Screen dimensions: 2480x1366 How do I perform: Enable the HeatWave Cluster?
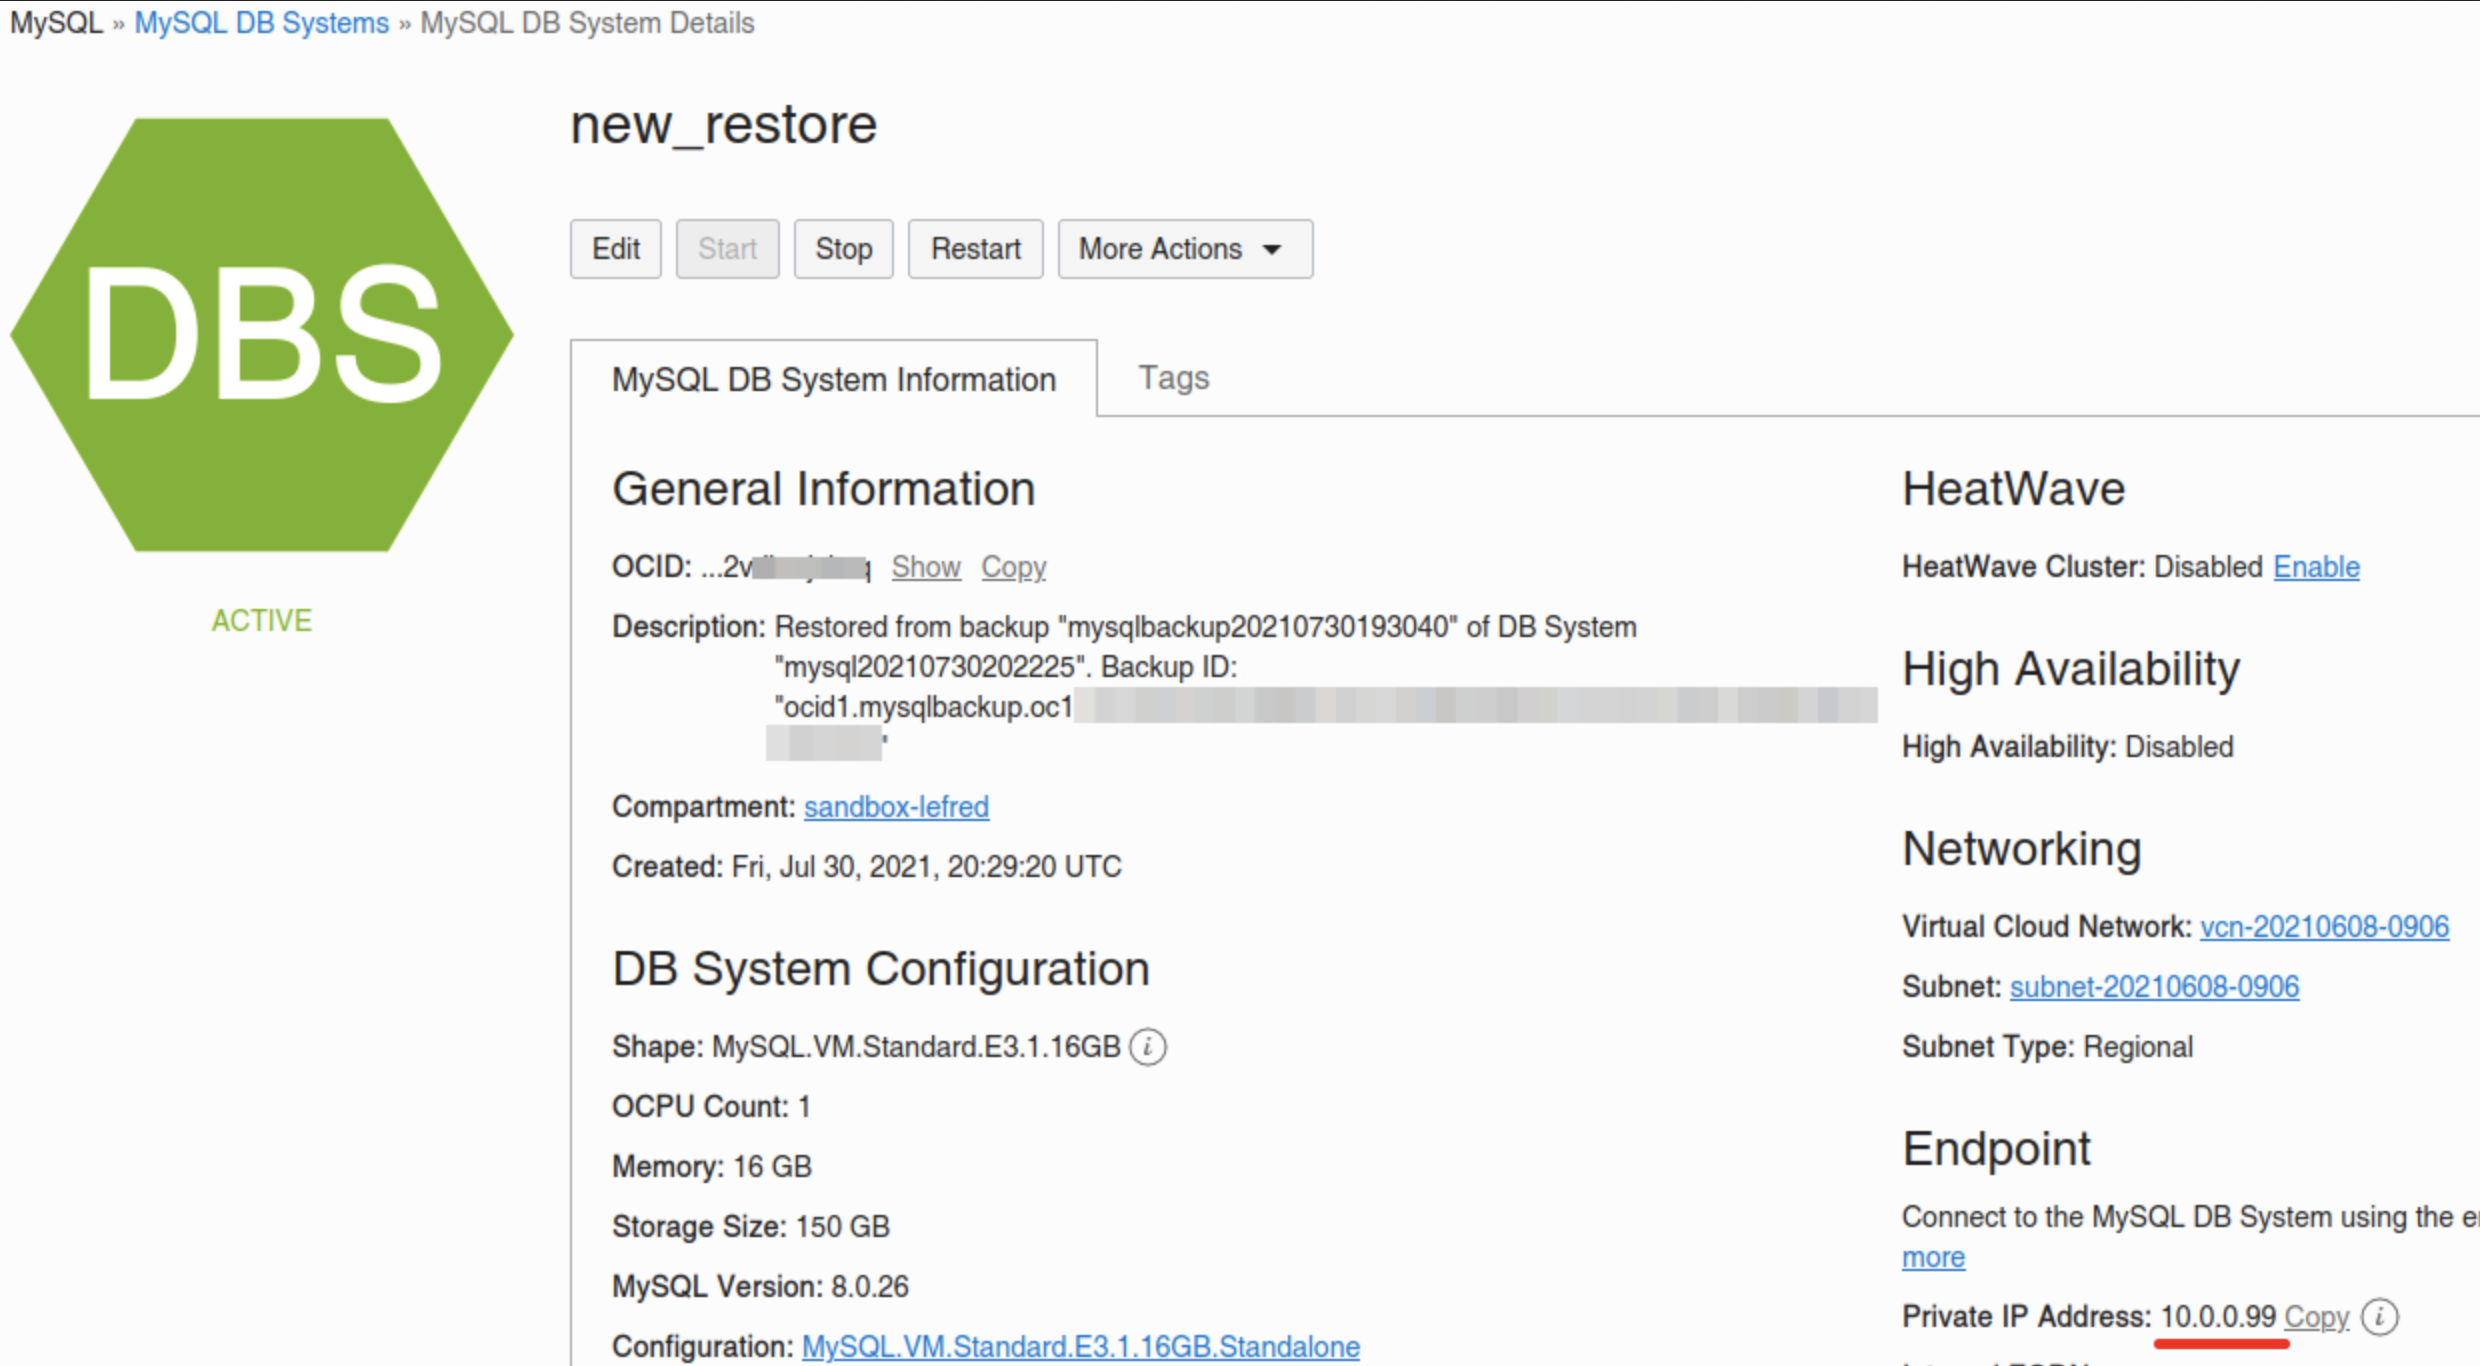click(x=2316, y=567)
